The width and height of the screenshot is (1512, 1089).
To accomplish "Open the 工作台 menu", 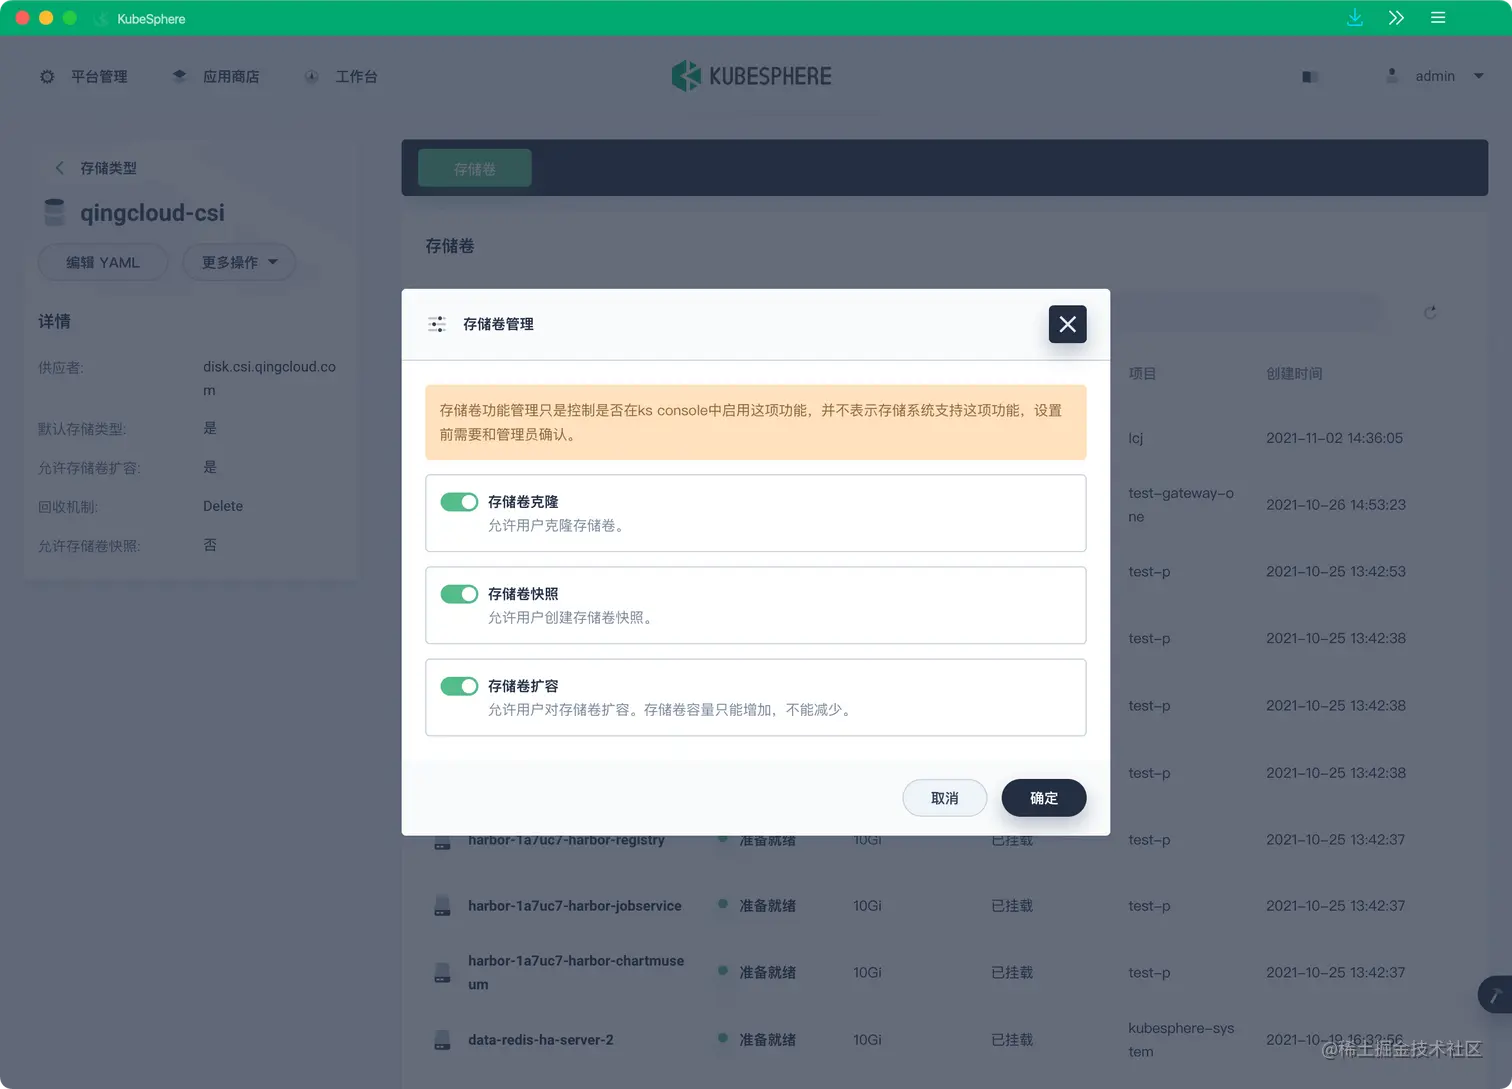I will pyautogui.click(x=356, y=77).
